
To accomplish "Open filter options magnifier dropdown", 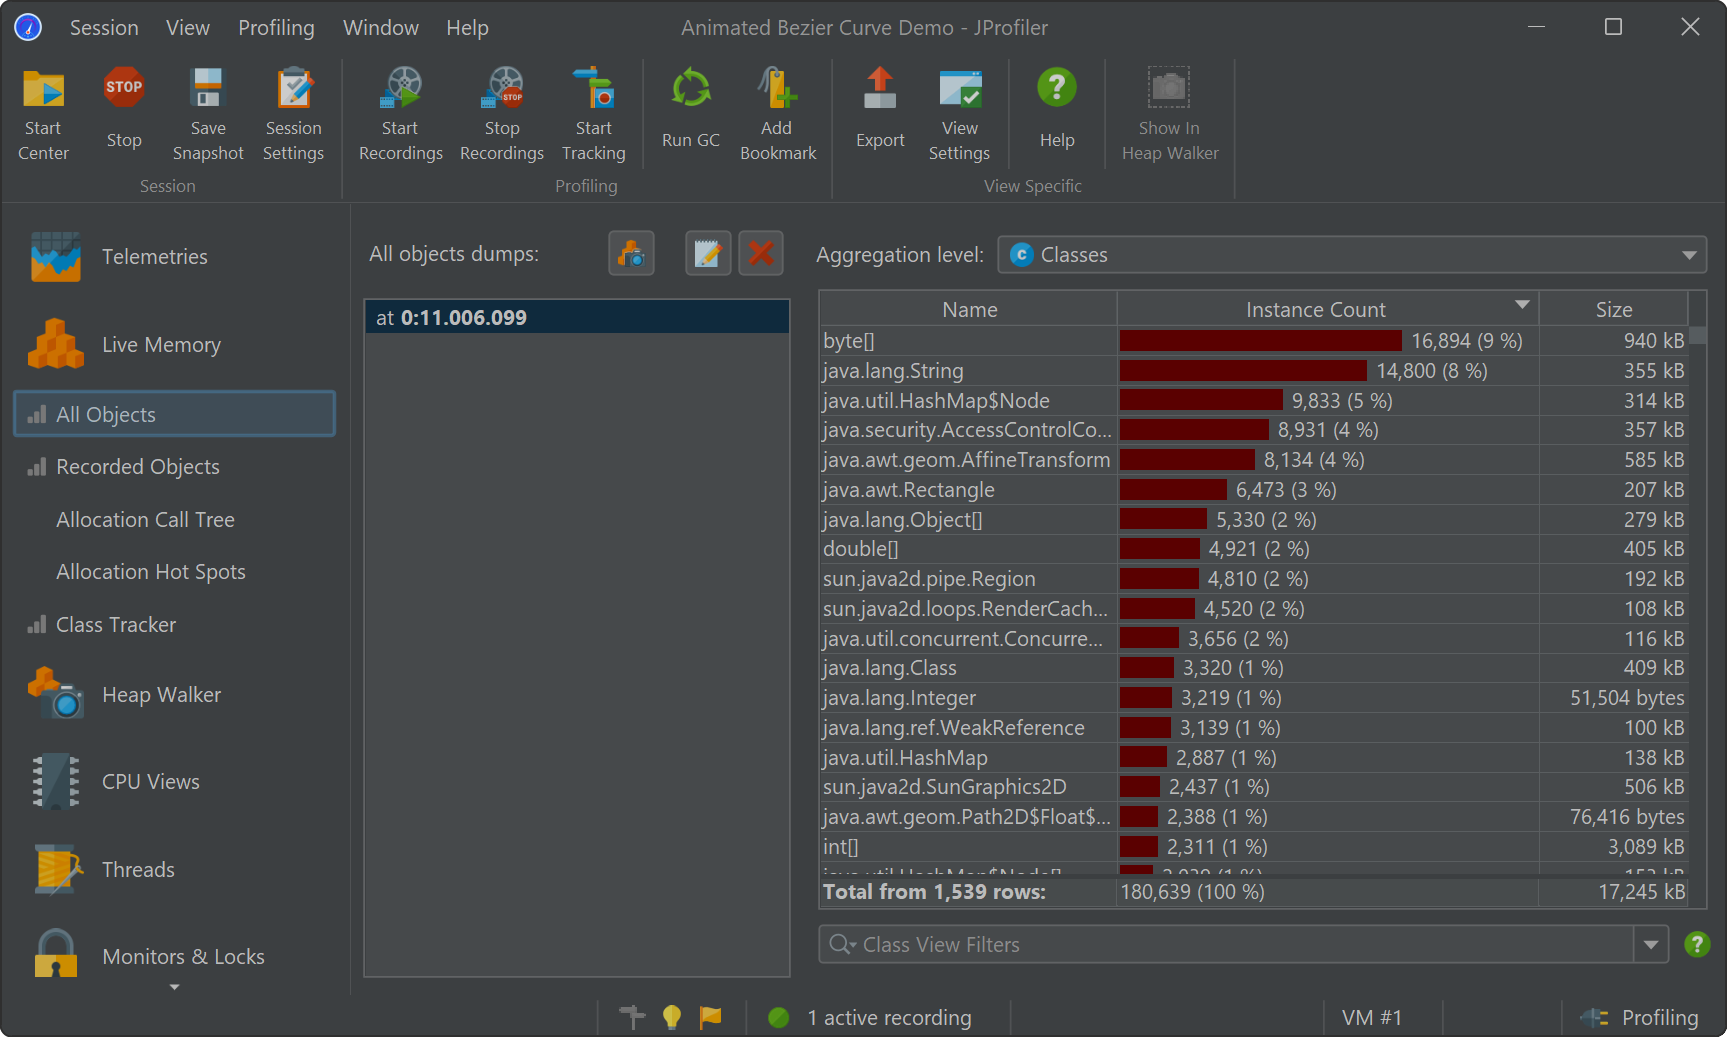I will pos(842,944).
